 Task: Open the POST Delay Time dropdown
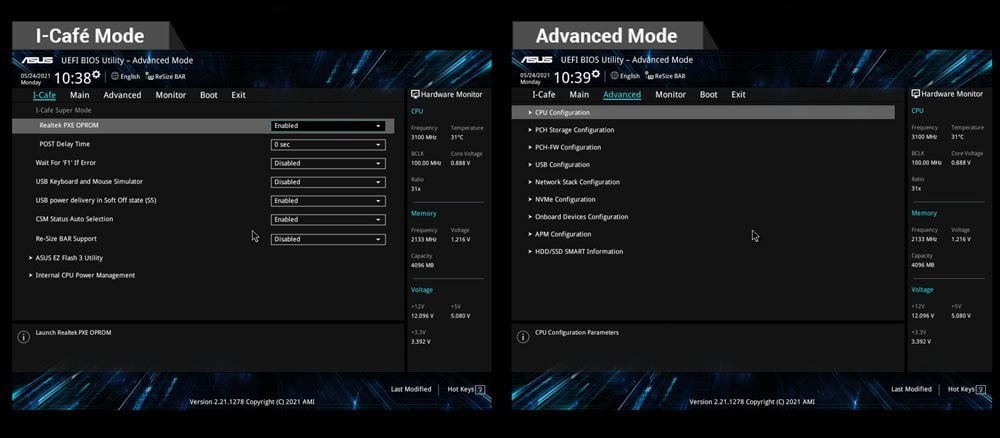coord(328,145)
